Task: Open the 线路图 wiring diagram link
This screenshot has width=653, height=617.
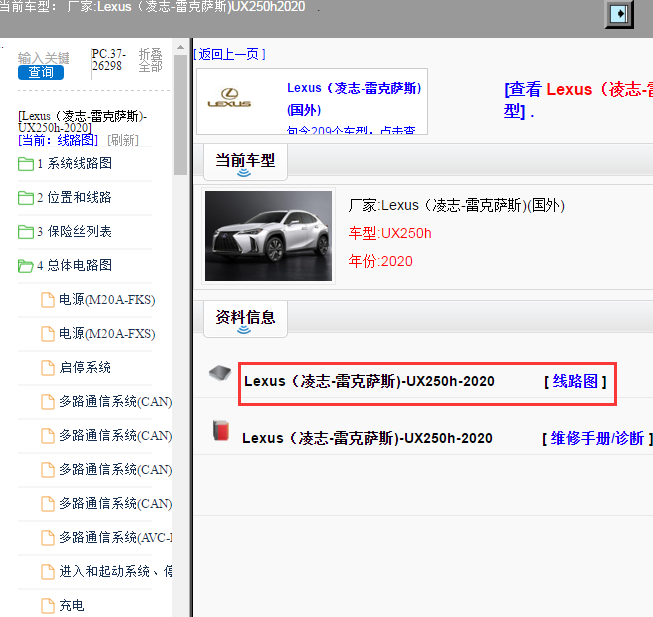Action: [575, 381]
